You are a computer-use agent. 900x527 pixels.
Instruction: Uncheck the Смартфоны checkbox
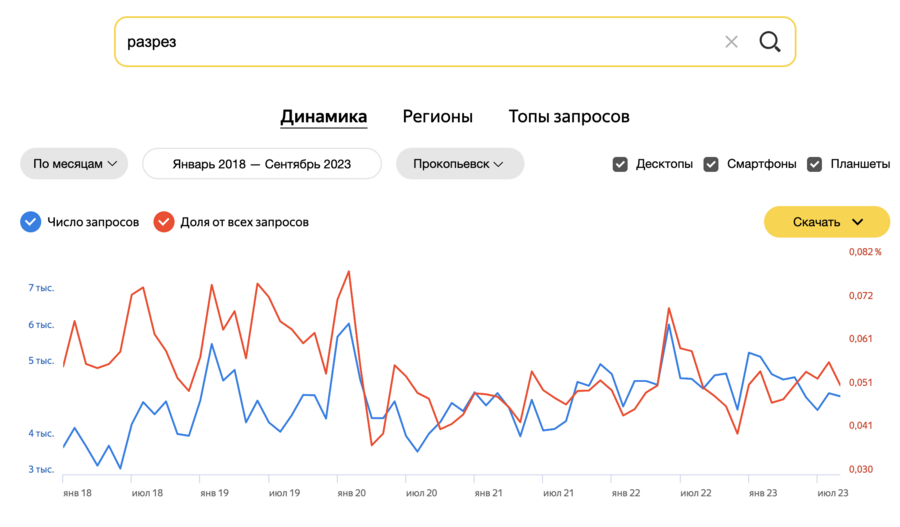click(x=711, y=164)
